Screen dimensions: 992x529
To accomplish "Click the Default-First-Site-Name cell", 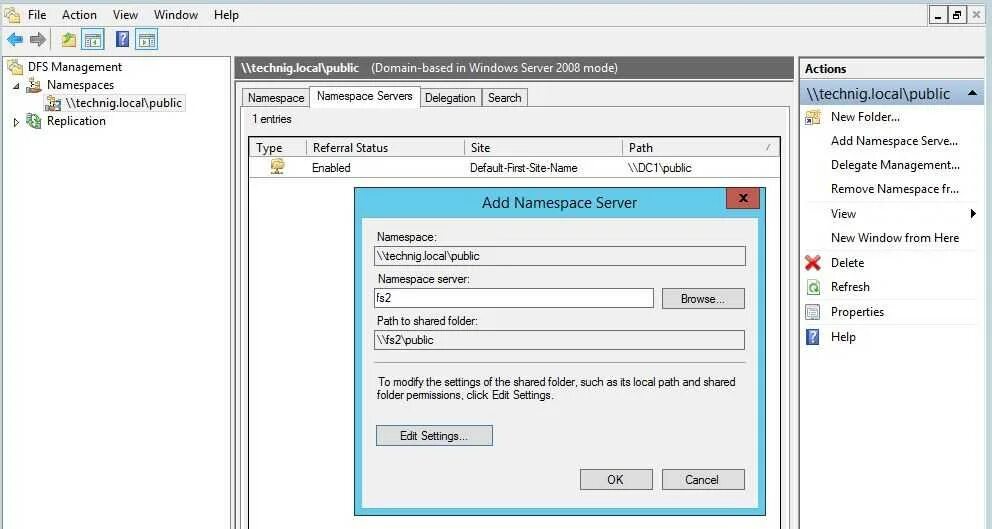I will point(523,168).
